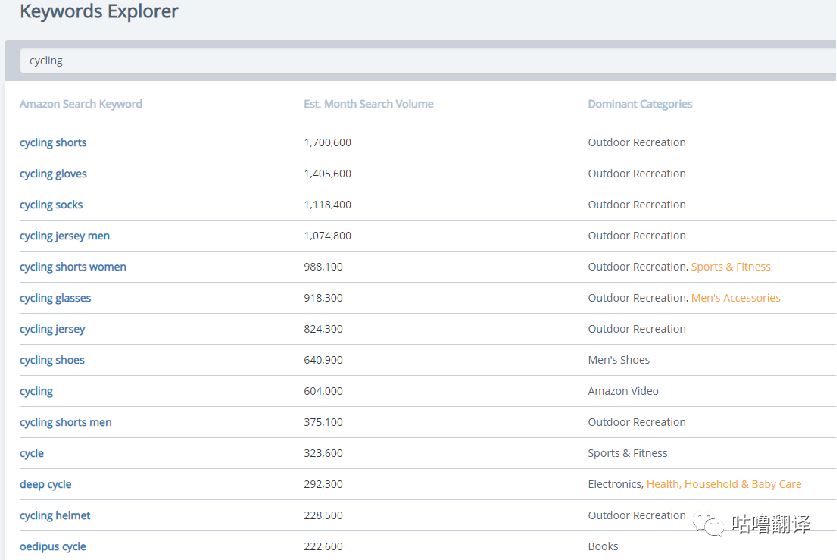Screen dimensions: 837x560
Task: Click the orange 'Sports & Fitness' category in cycling shorts women row
Action: [731, 266]
